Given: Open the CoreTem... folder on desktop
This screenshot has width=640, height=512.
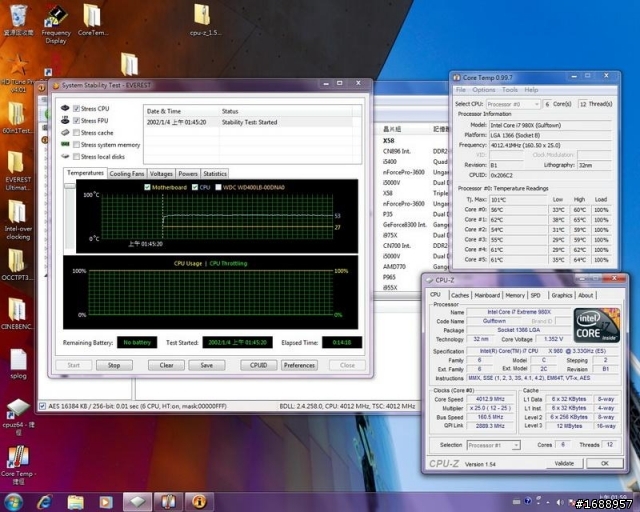Looking at the screenshot, I should [93, 20].
